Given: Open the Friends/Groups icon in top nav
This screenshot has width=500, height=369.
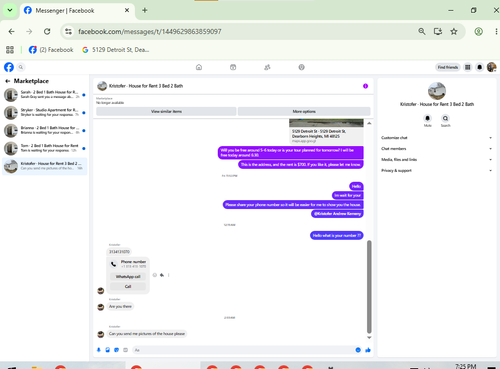Looking at the screenshot, I should coord(267,67).
